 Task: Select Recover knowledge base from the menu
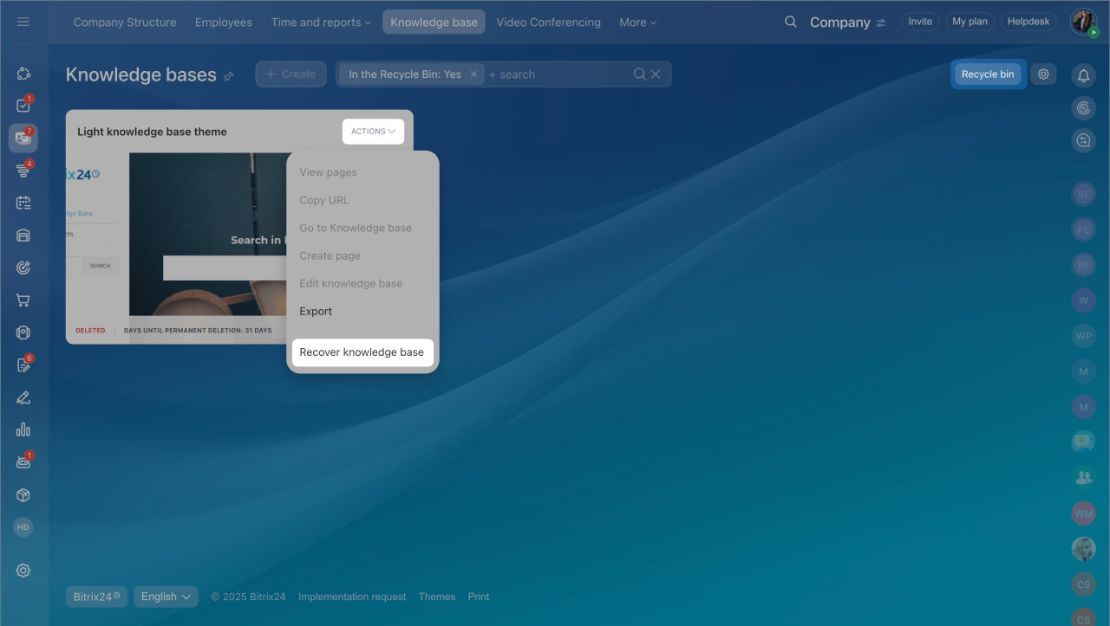[x=362, y=352]
